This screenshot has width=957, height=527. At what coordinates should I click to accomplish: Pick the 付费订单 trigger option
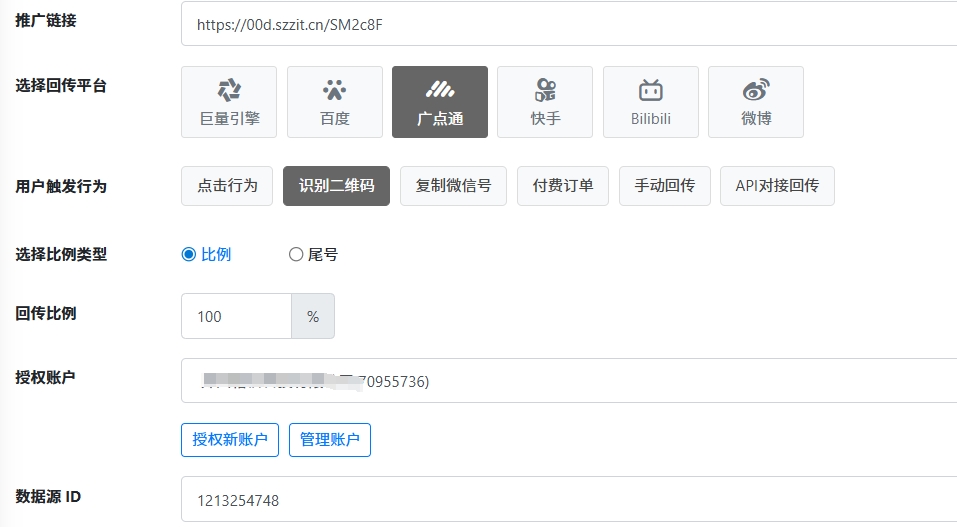563,186
